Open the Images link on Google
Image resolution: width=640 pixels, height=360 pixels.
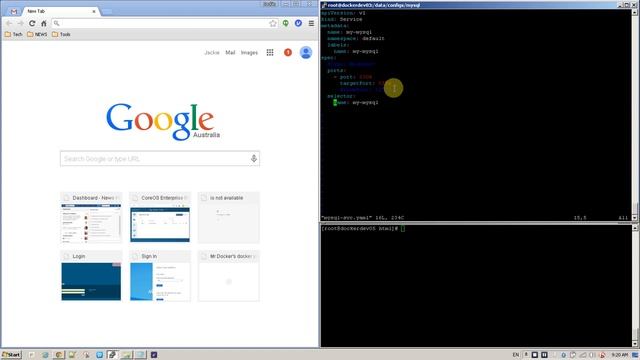point(249,53)
